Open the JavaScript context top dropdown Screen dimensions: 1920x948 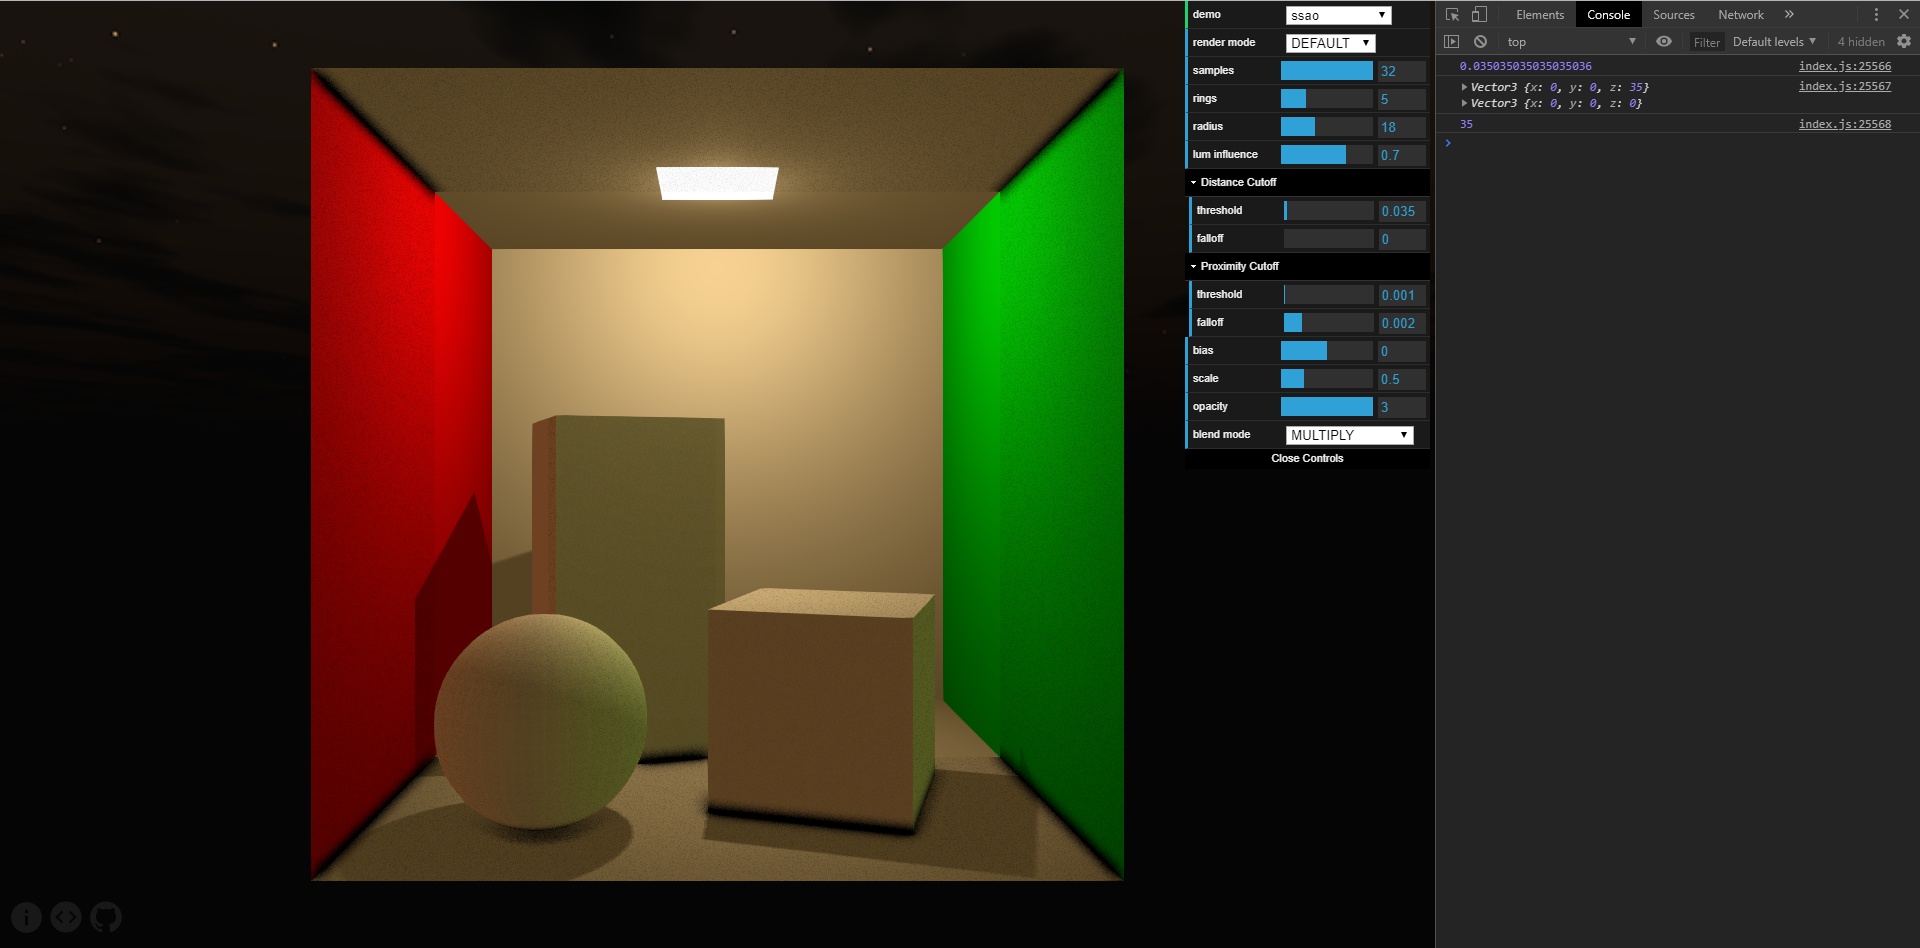click(1570, 41)
